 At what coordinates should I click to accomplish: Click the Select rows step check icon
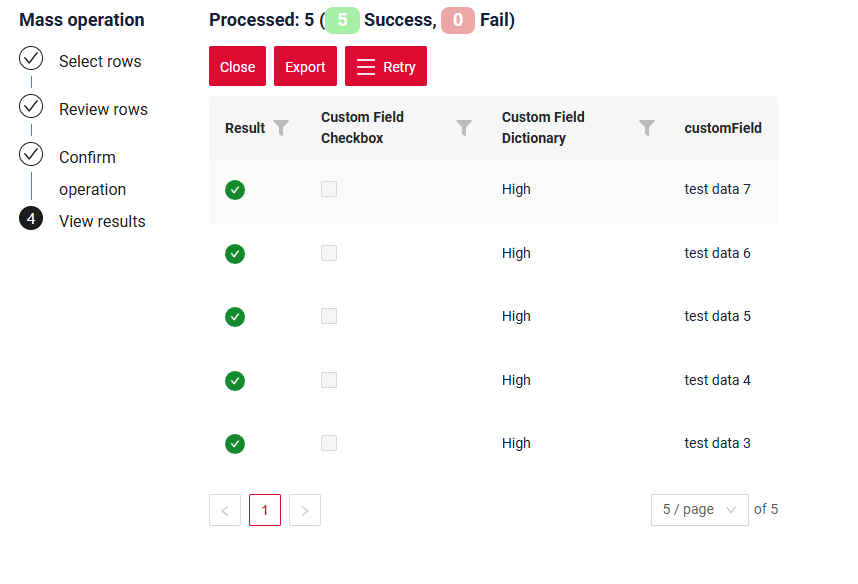tap(31, 59)
